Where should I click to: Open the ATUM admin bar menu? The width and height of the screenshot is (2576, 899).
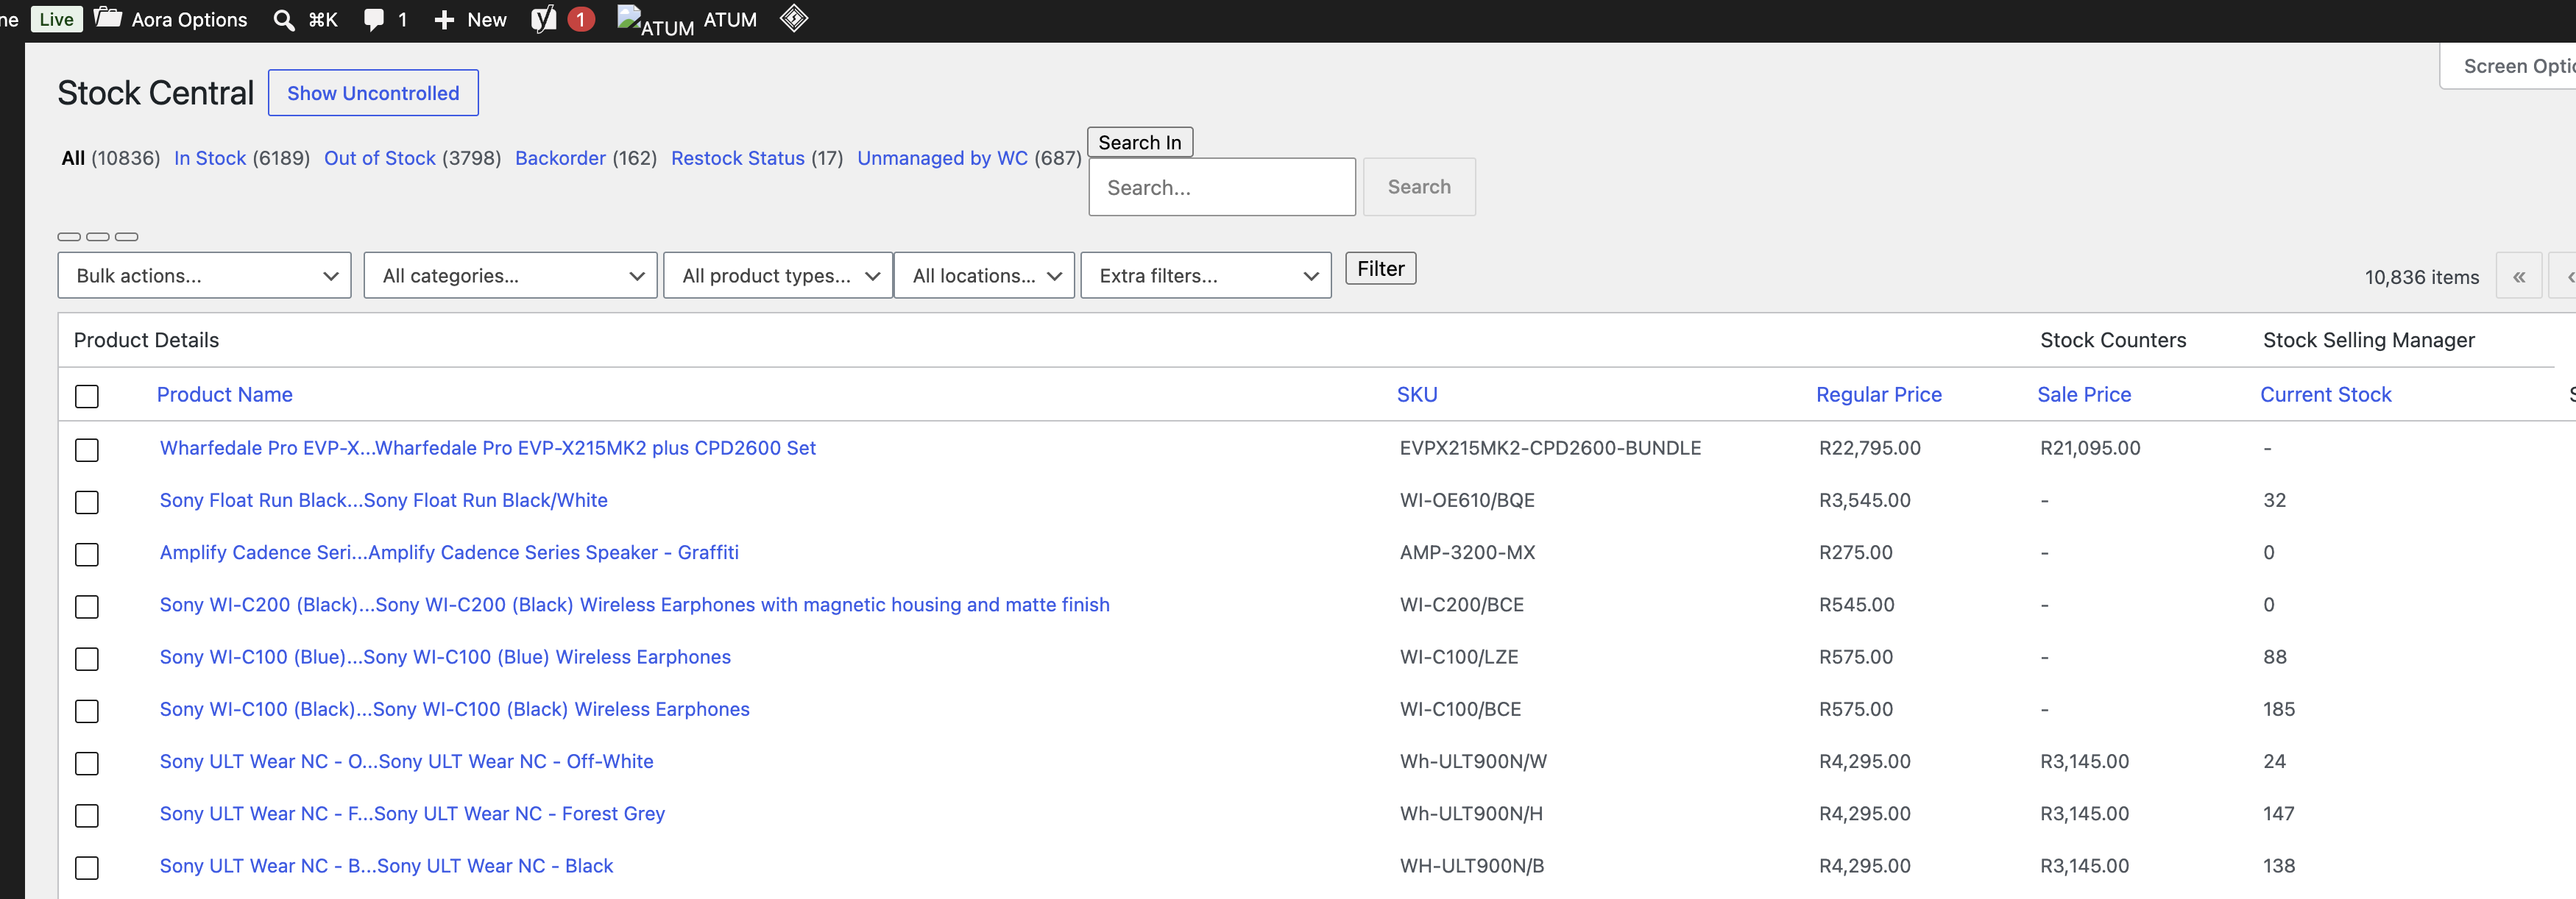[x=730, y=20]
